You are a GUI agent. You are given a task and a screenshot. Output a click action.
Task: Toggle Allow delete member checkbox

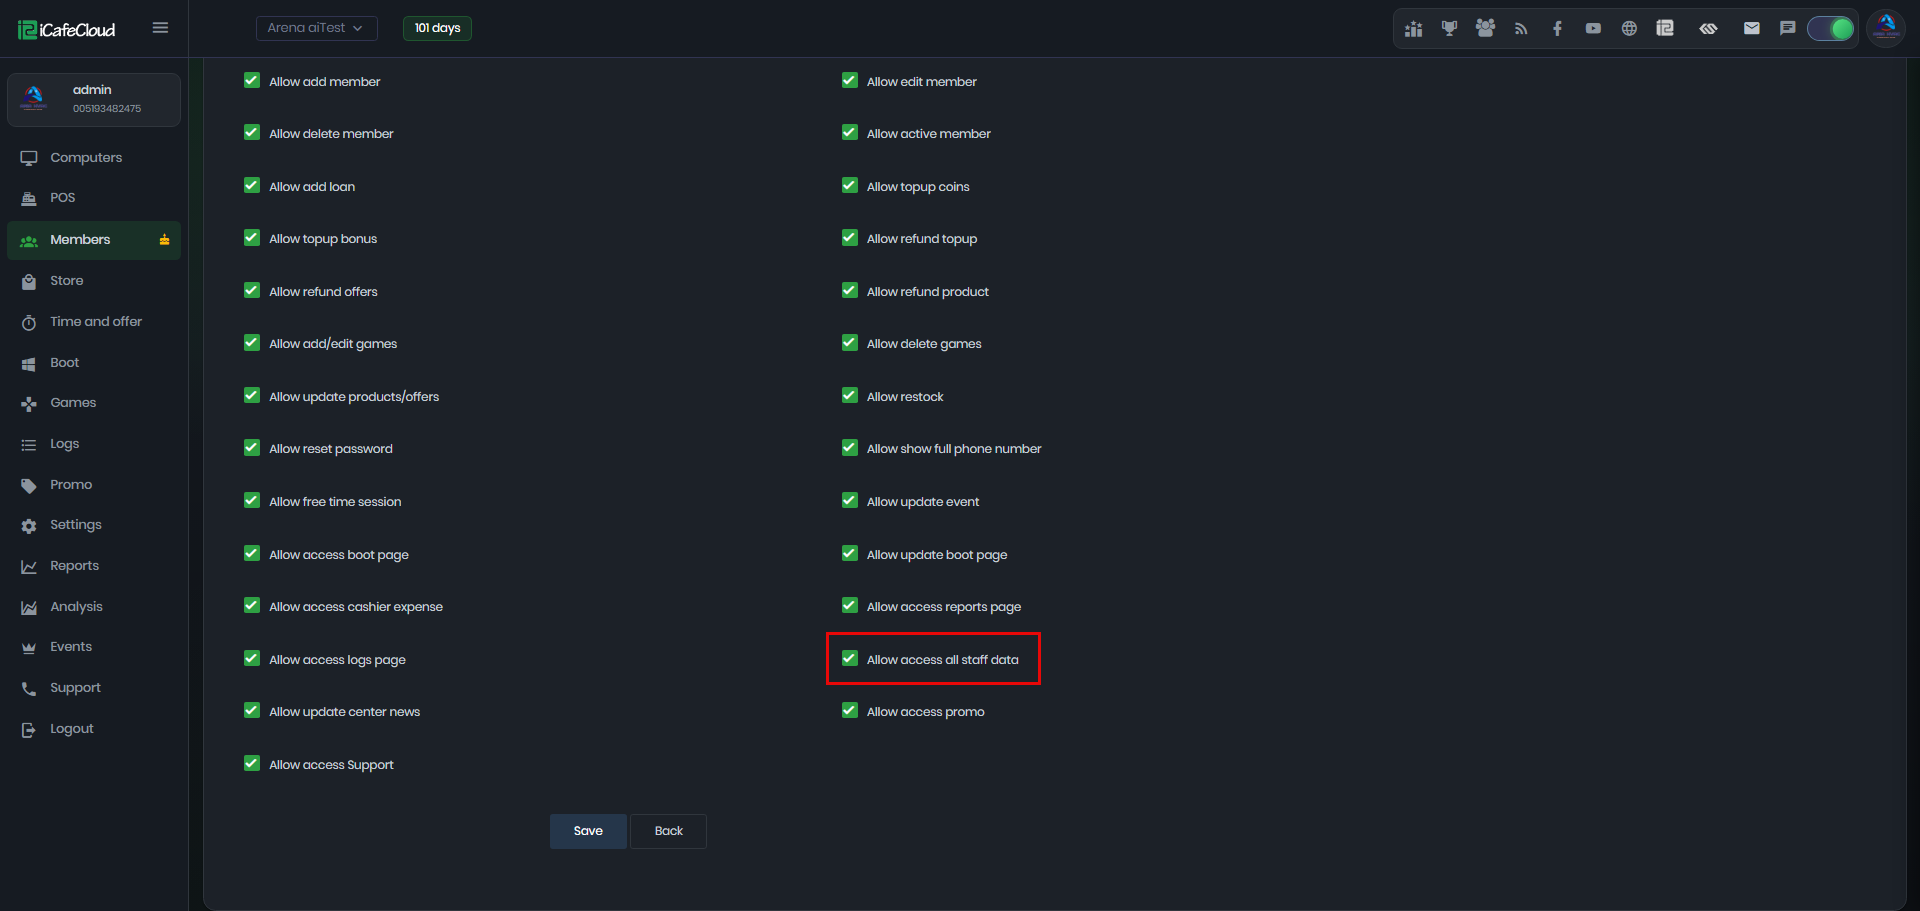click(252, 133)
